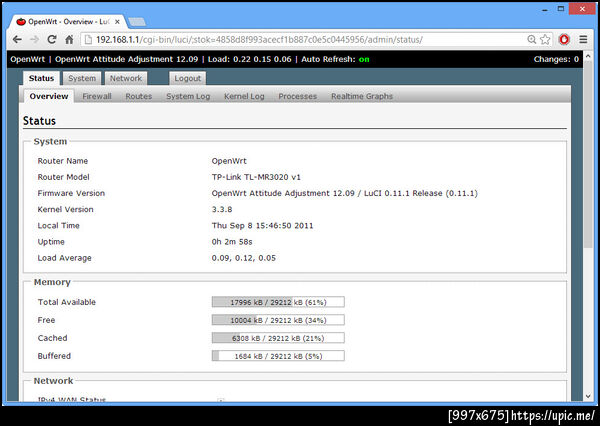Click the Logout tab

tap(188, 78)
